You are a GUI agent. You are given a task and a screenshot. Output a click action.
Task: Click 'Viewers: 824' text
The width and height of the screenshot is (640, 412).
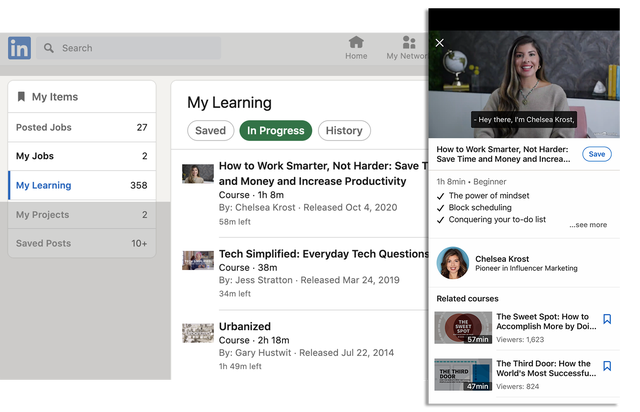[518, 386]
